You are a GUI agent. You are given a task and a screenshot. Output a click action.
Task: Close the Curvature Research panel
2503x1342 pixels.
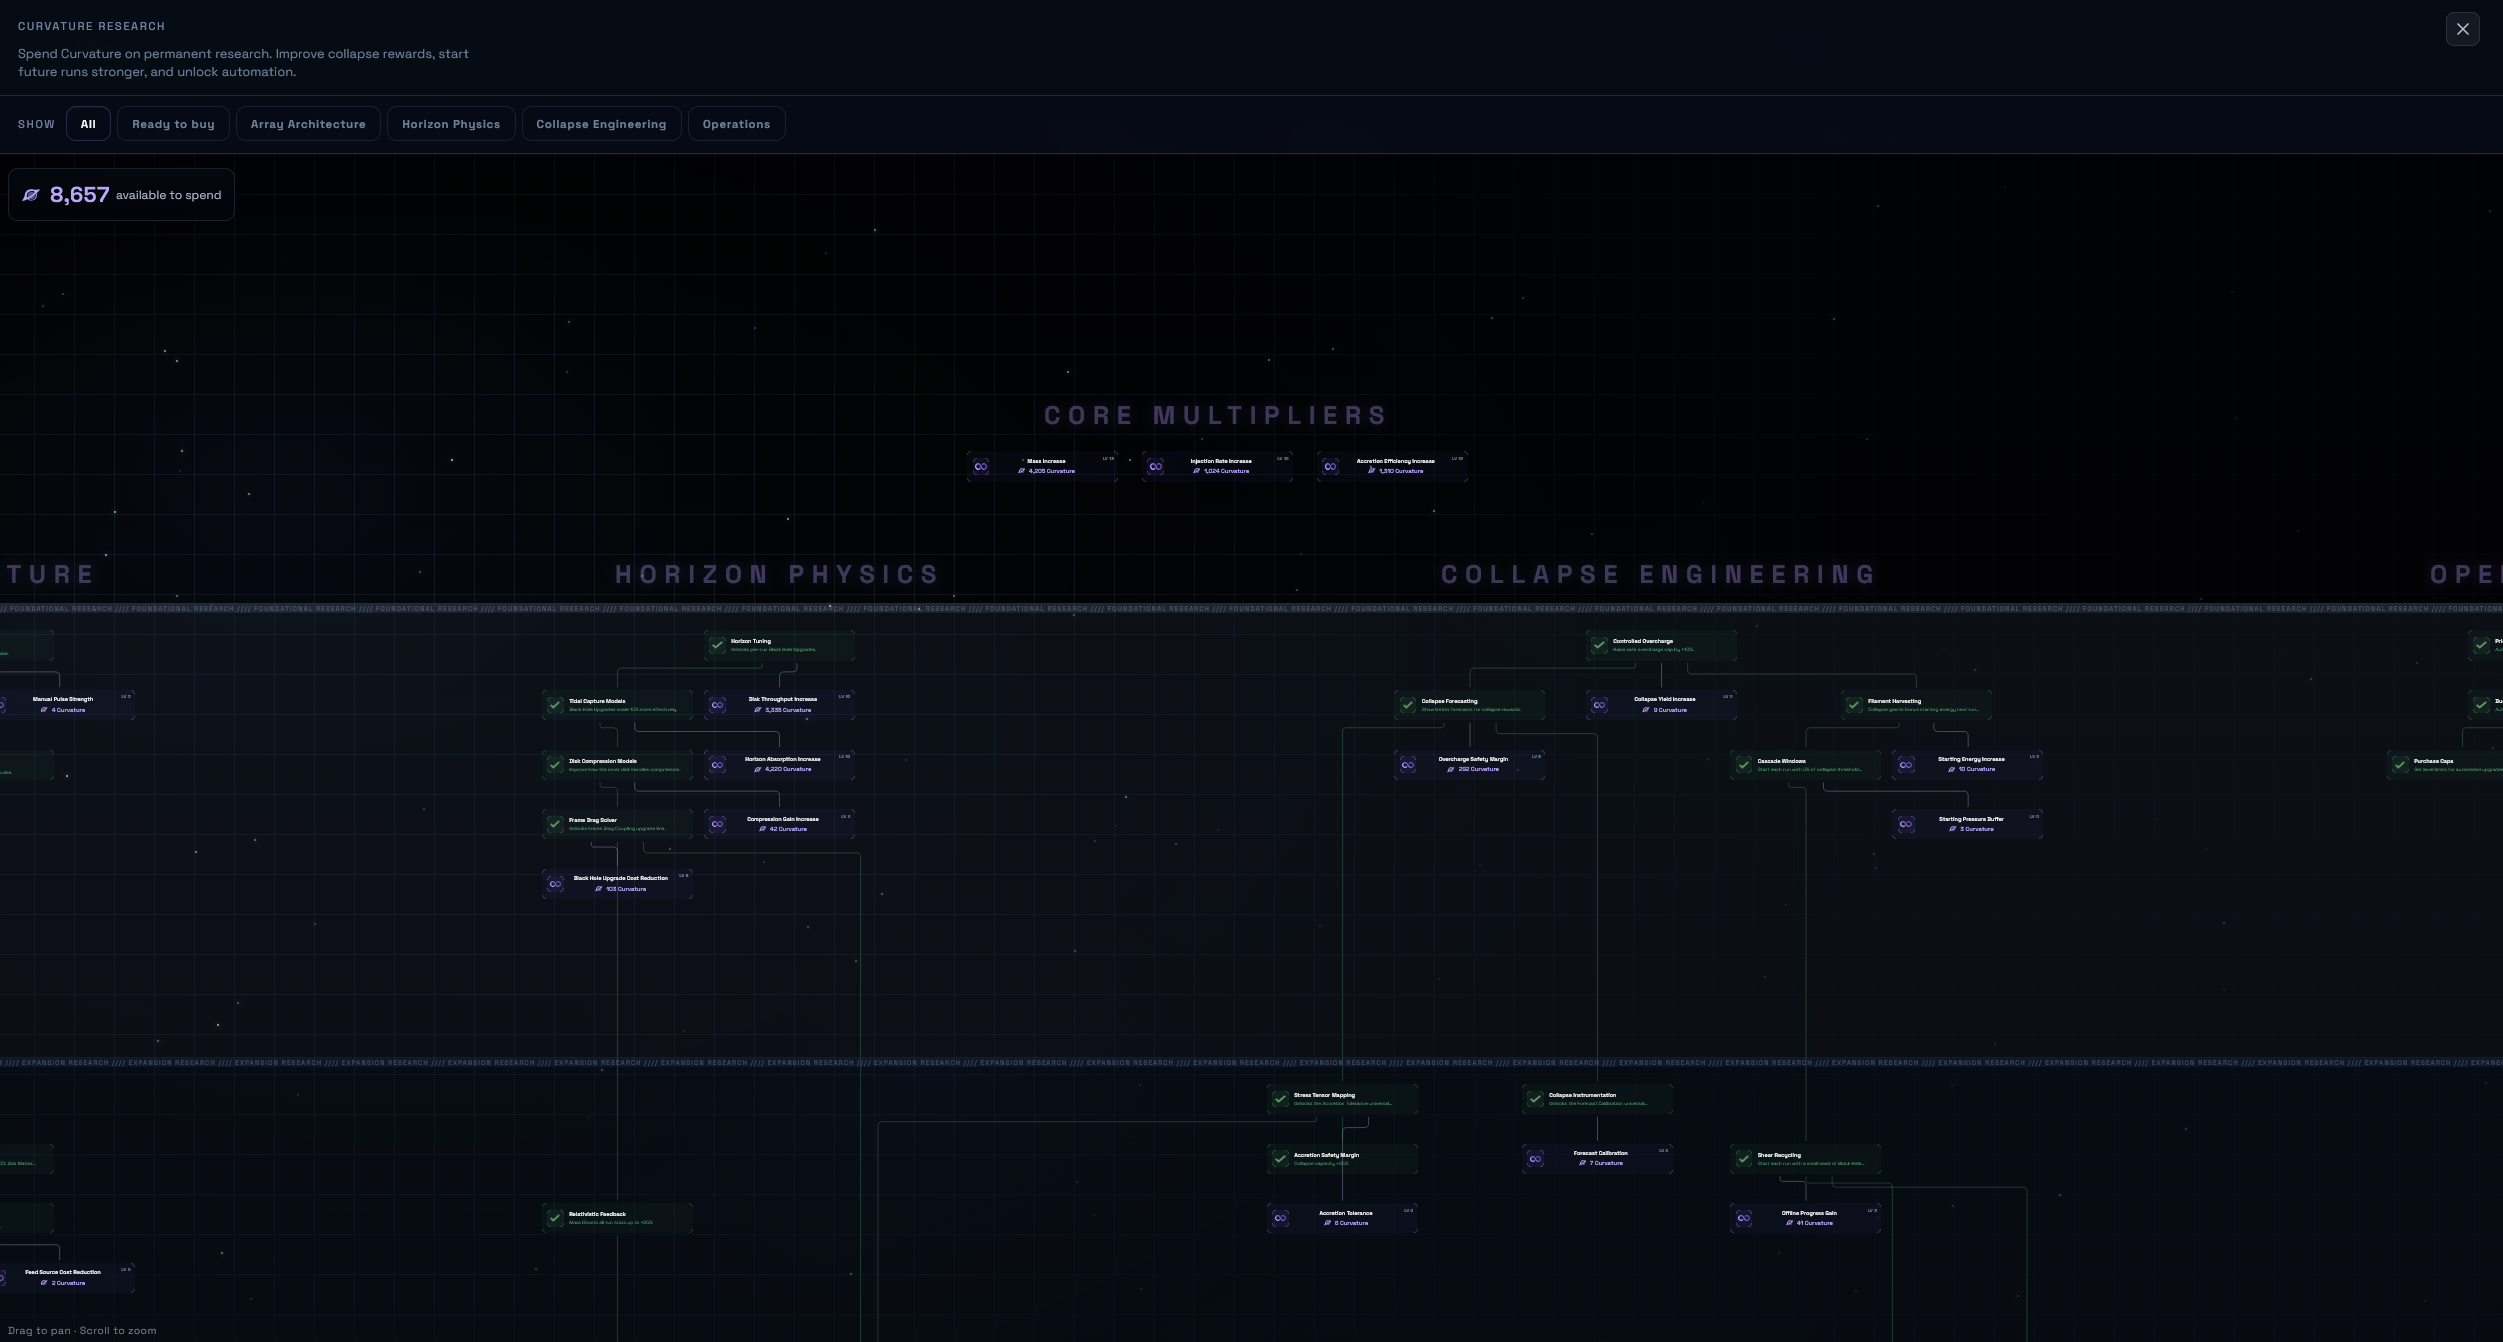(2463, 29)
